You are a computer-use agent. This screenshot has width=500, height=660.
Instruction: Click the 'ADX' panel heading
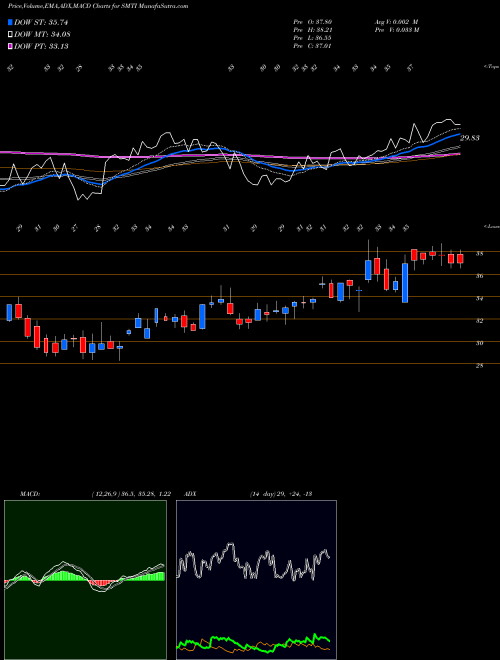point(191,494)
